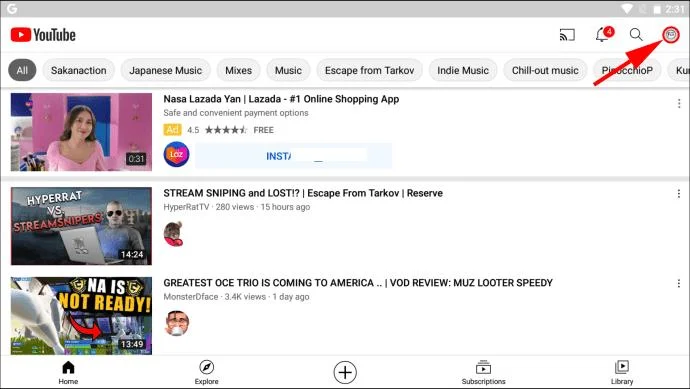
Task: Click 'HyperRatTV · 280 views · 15 hours ago' text
Action: click(x=237, y=207)
